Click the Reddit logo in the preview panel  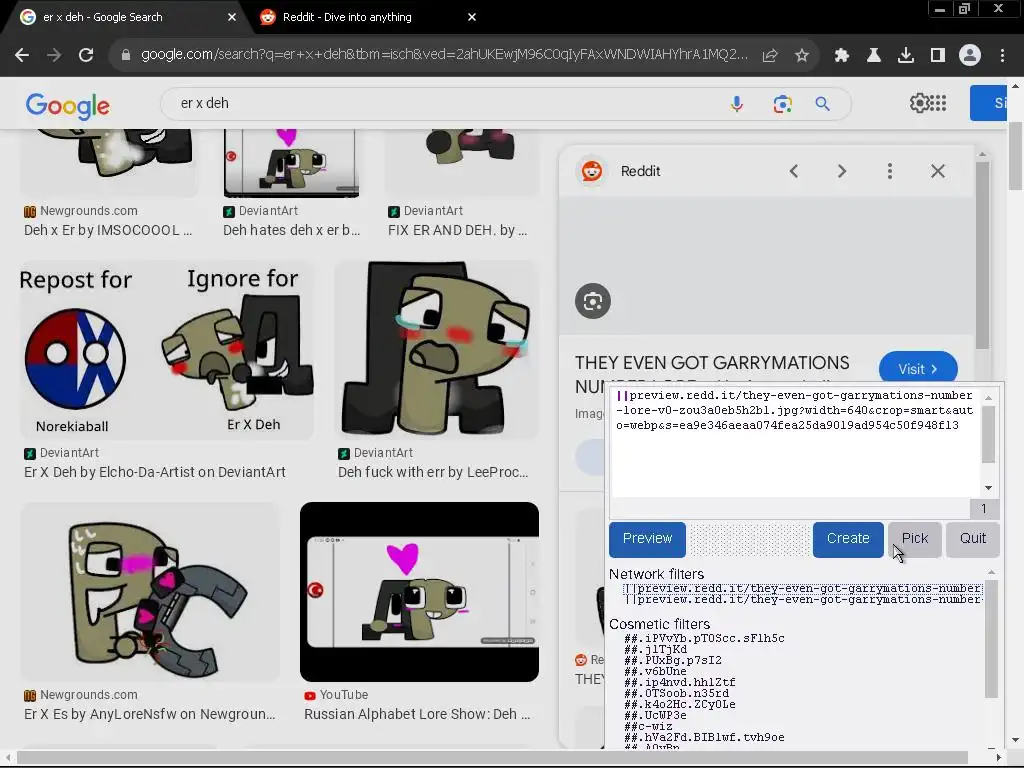(x=592, y=171)
